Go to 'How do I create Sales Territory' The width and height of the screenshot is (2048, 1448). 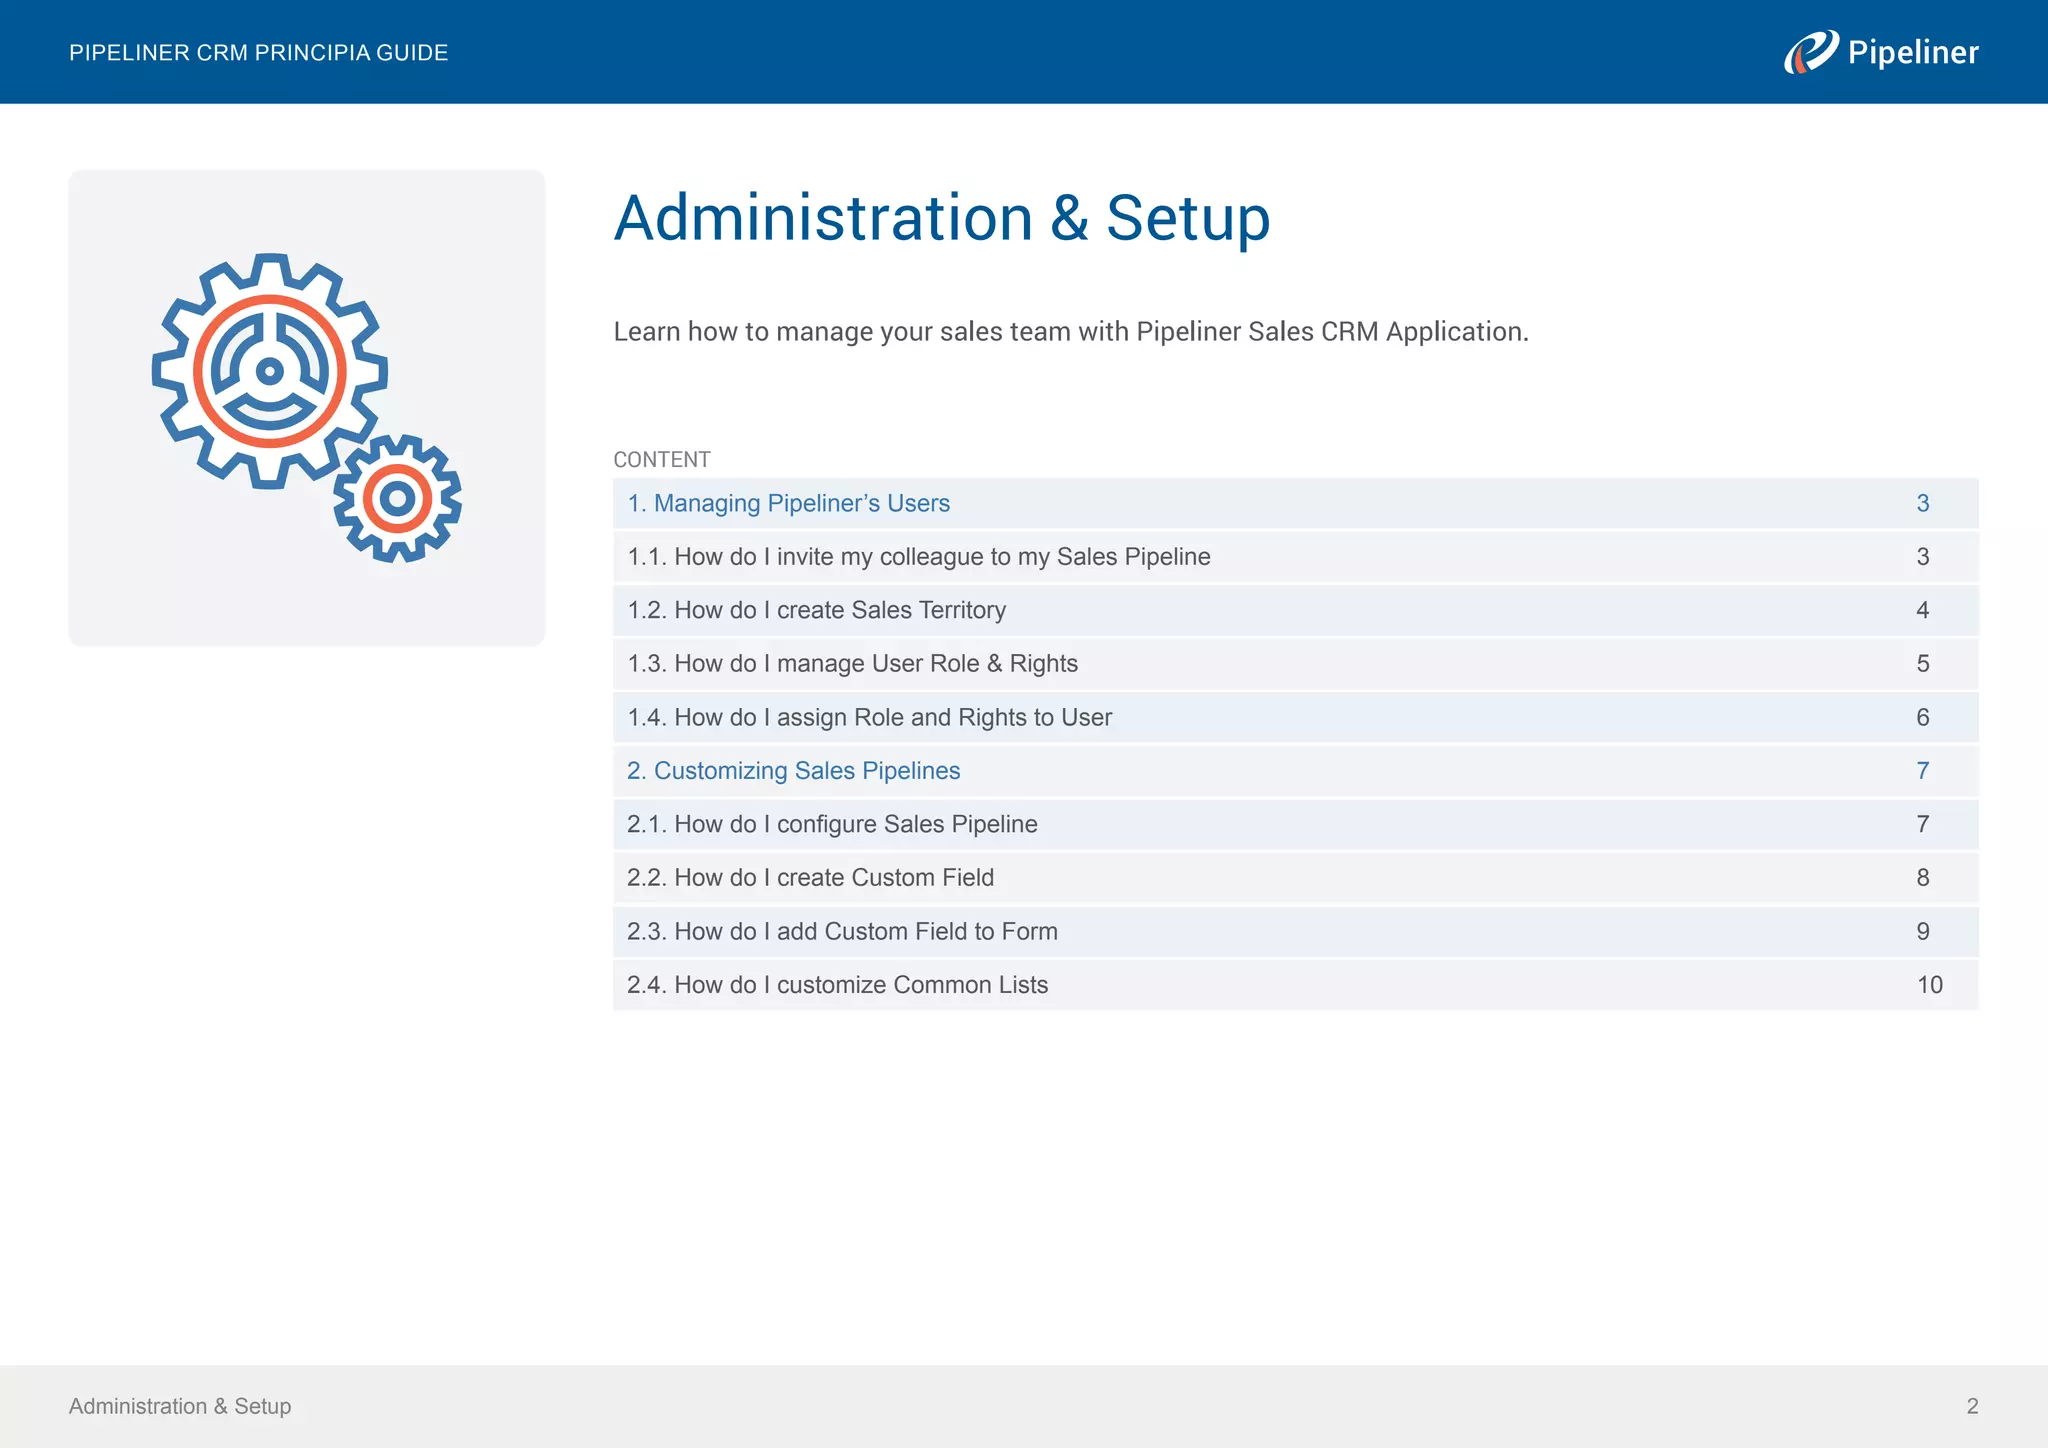click(816, 610)
